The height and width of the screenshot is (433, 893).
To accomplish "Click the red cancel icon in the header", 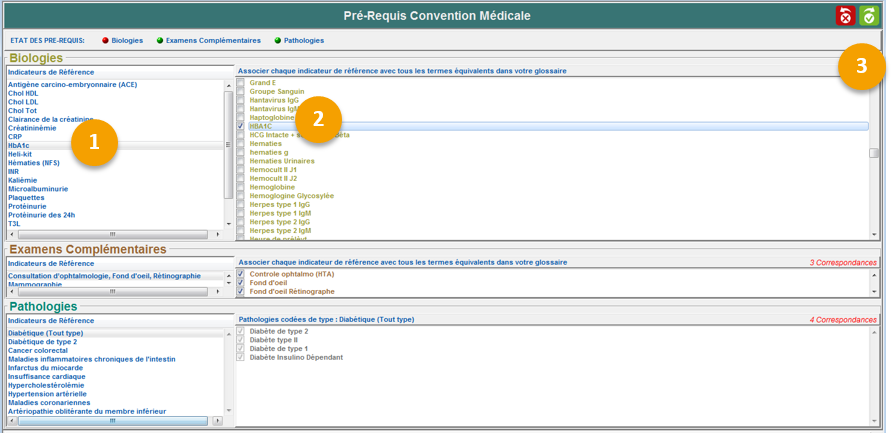I will (x=846, y=15).
